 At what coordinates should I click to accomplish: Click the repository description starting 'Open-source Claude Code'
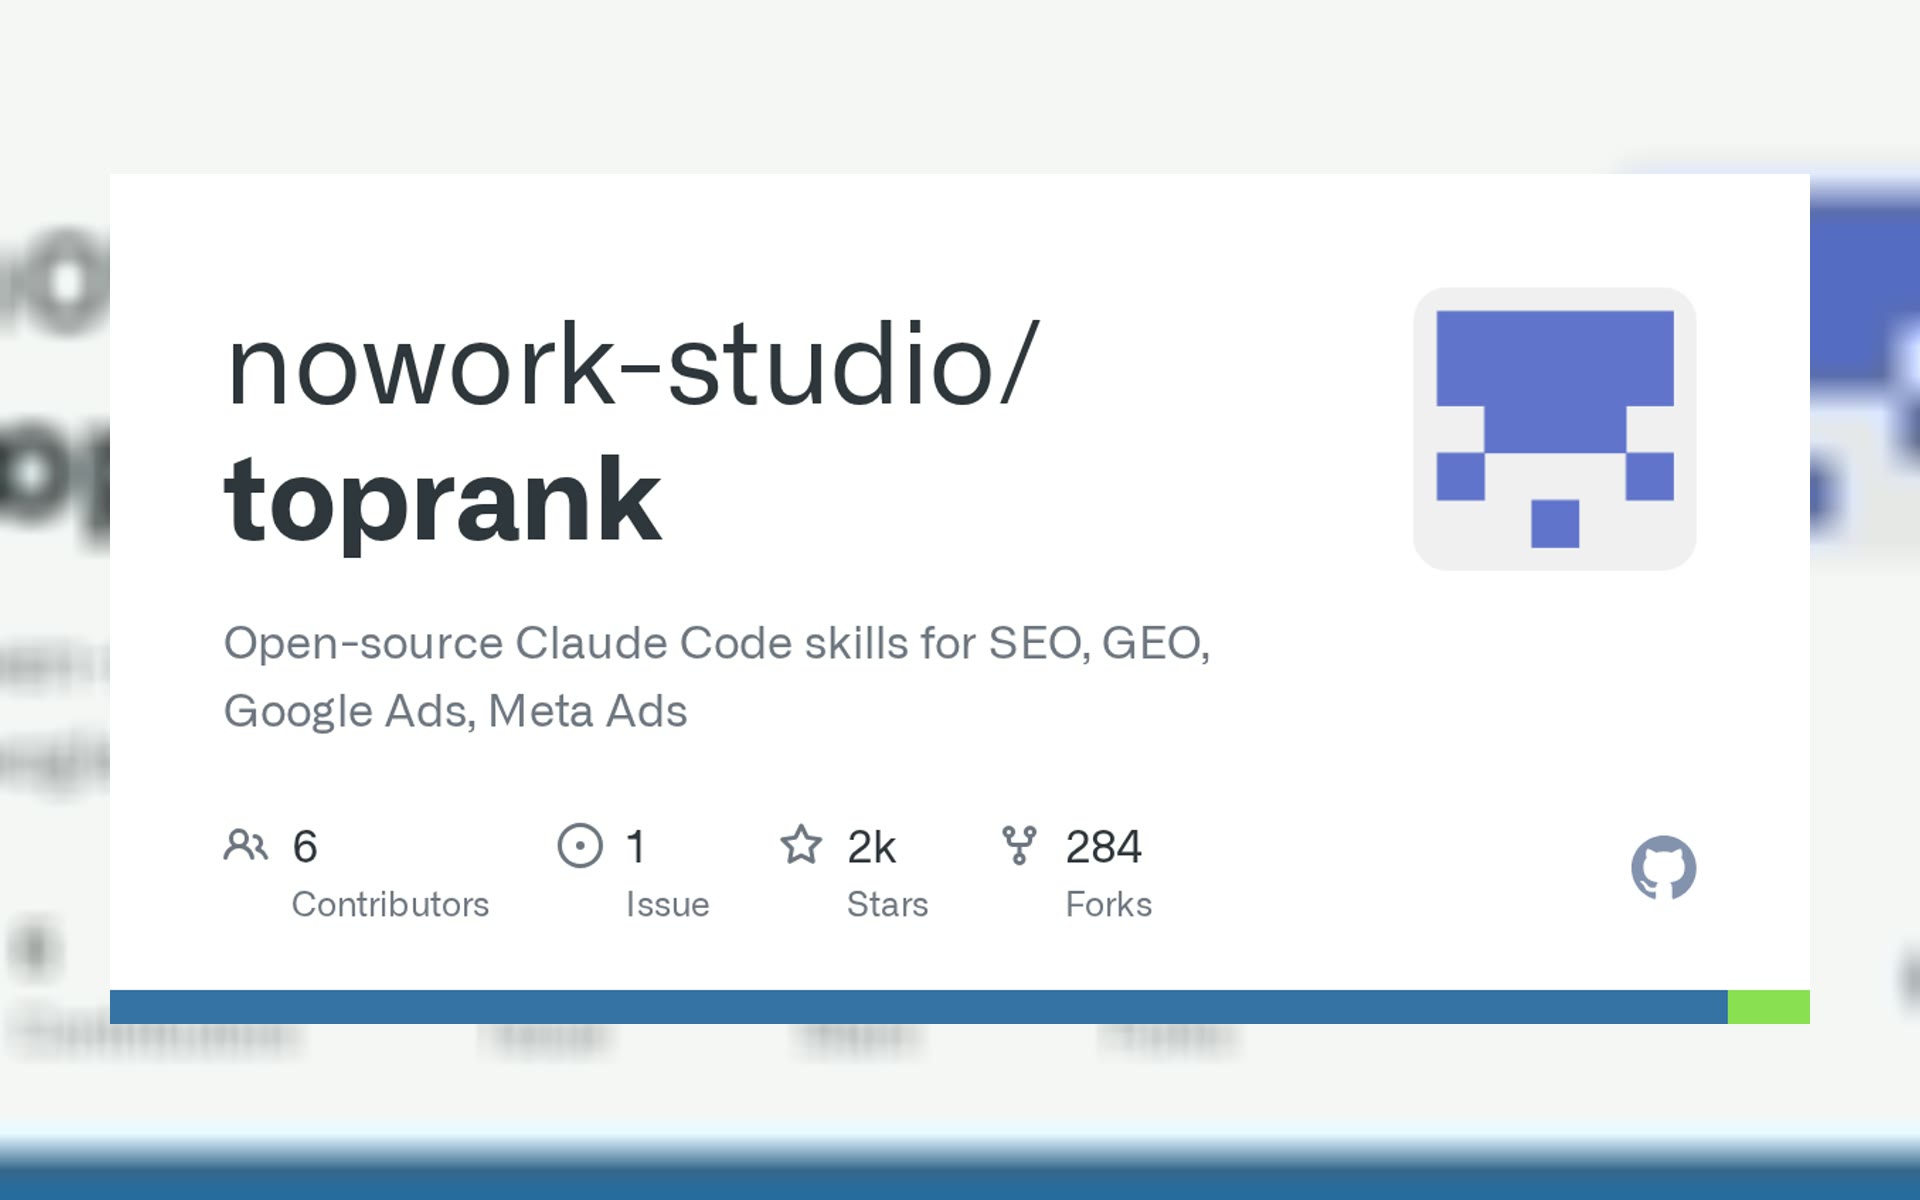[716, 676]
